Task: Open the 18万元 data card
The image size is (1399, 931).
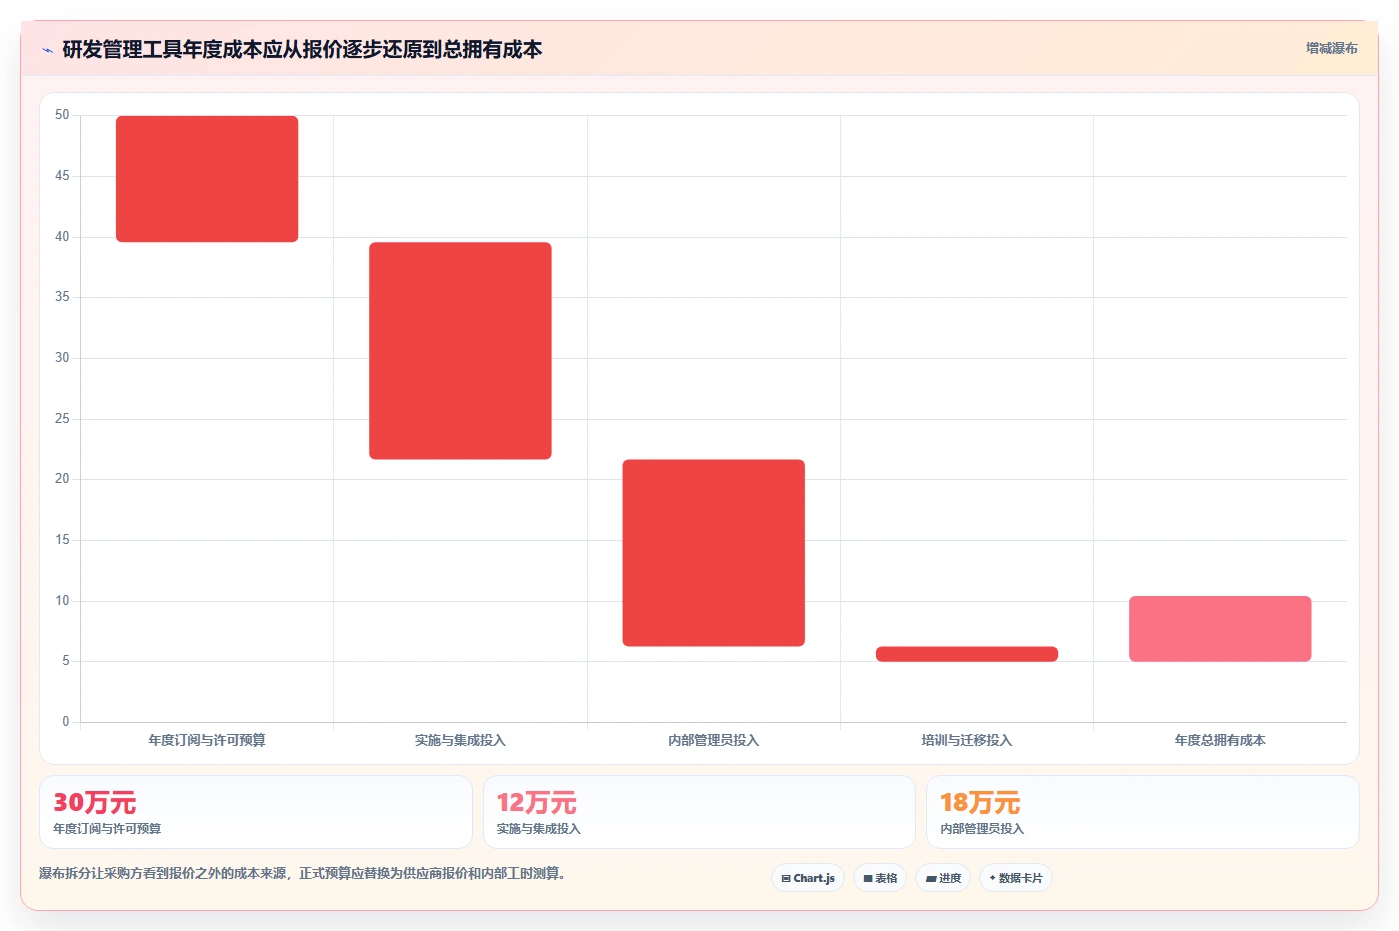Action: [1143, 812]
